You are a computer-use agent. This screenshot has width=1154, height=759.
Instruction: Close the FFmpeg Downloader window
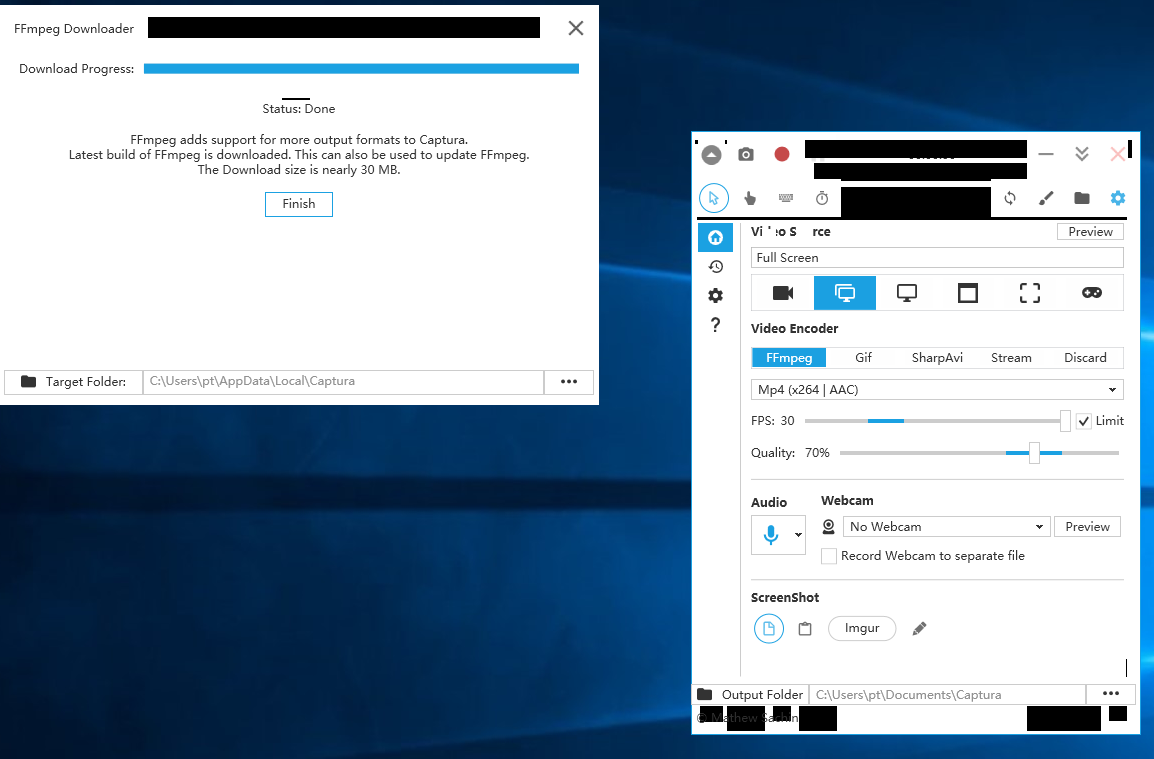[x=576, y=28]
